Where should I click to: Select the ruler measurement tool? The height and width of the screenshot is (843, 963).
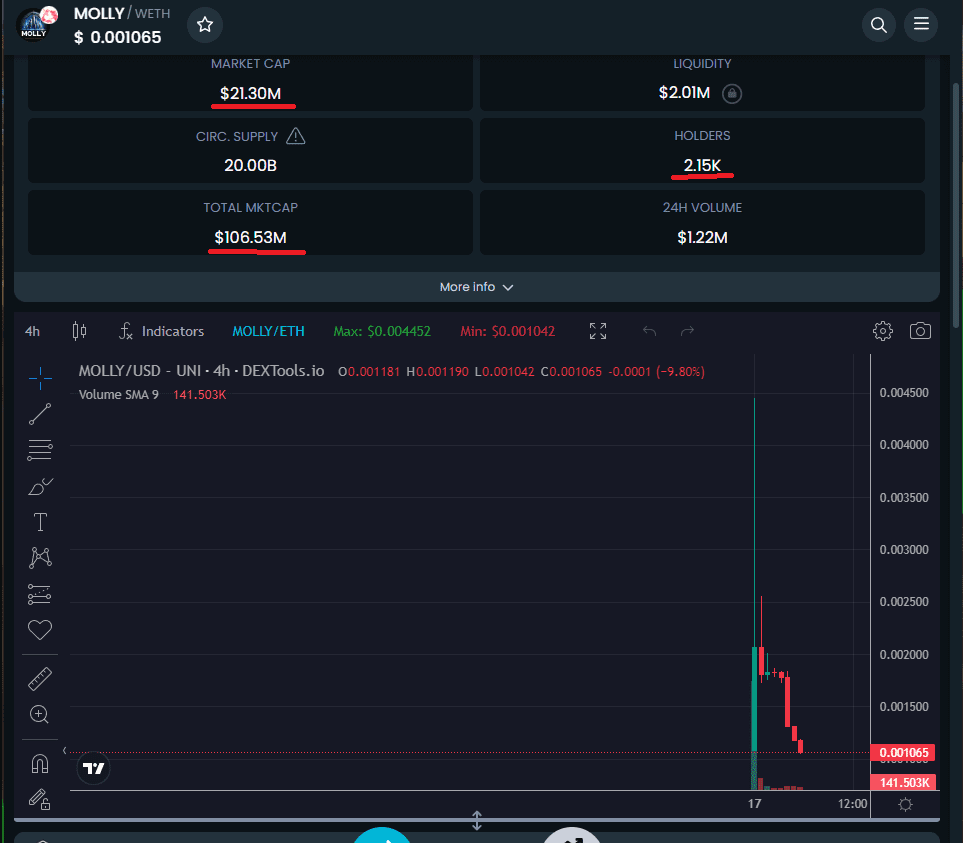(39, 678)
